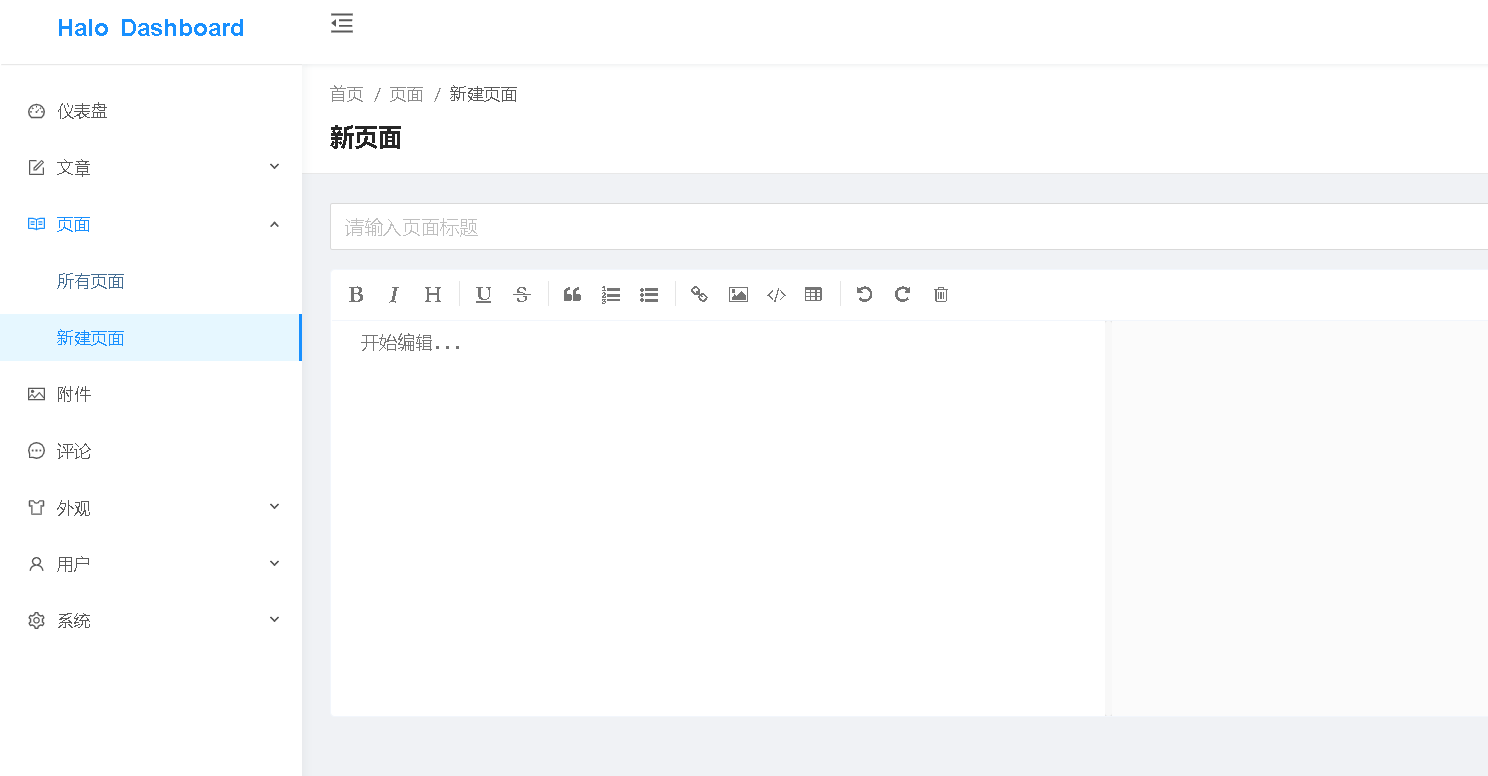The image size is (1488, 776).
Task: Insert an image into the editor
Action: click(738, 294)
